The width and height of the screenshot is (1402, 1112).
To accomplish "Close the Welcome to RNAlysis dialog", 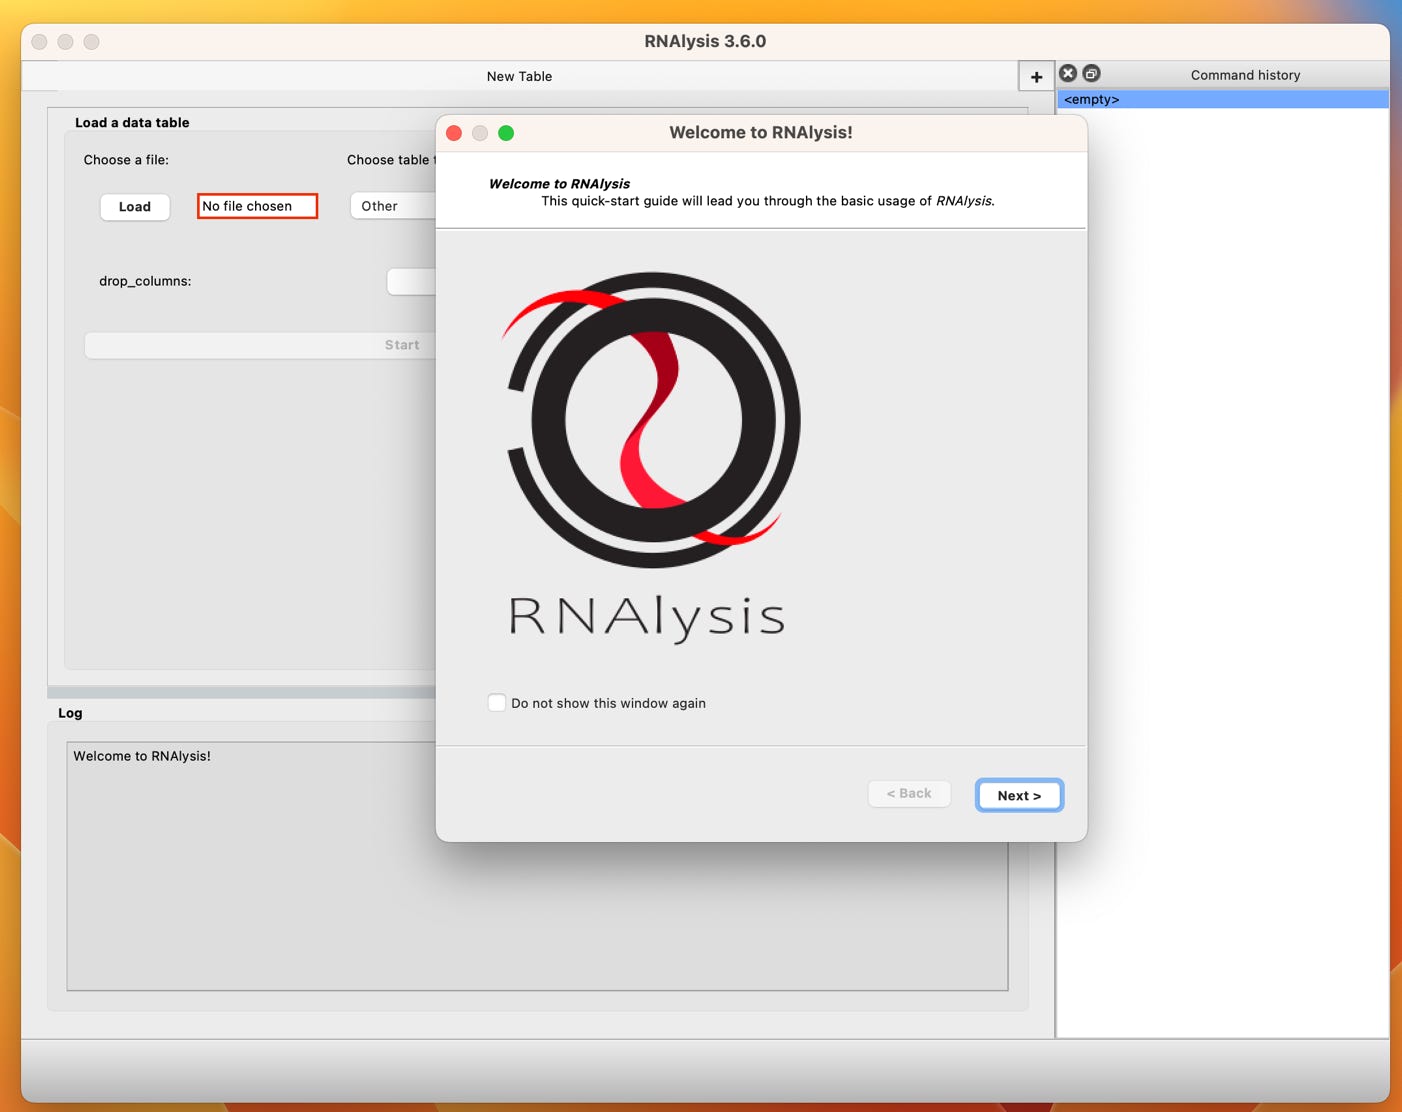I will click(x=454, y=133).
